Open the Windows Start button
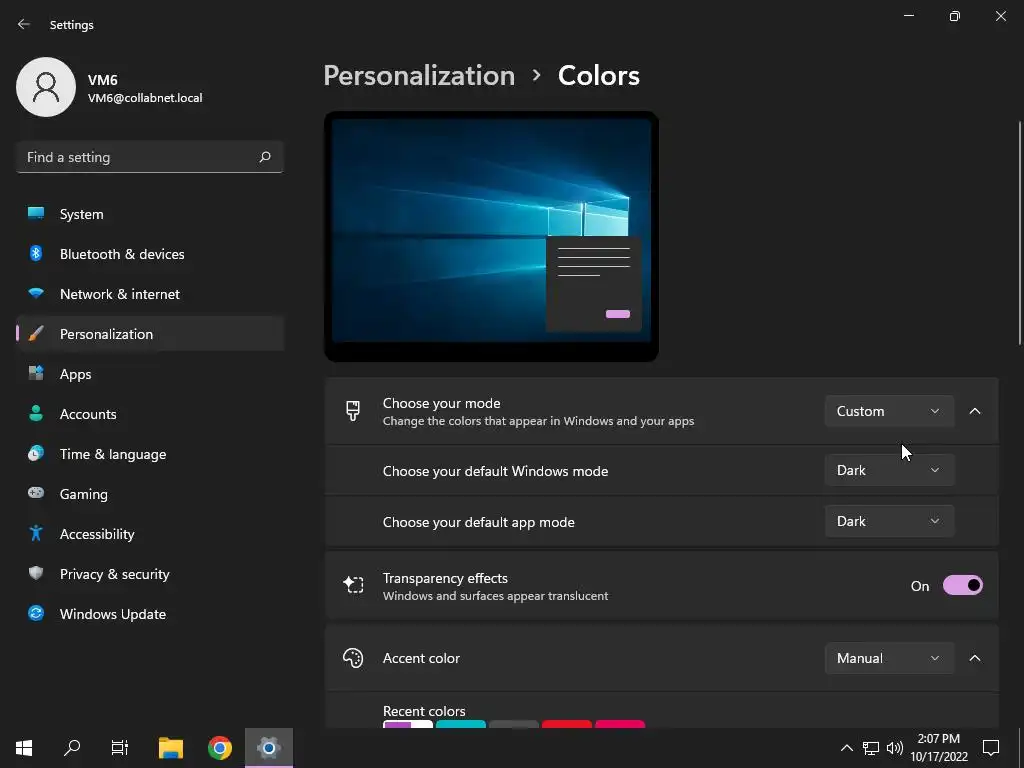 click(x=24, y=748)
